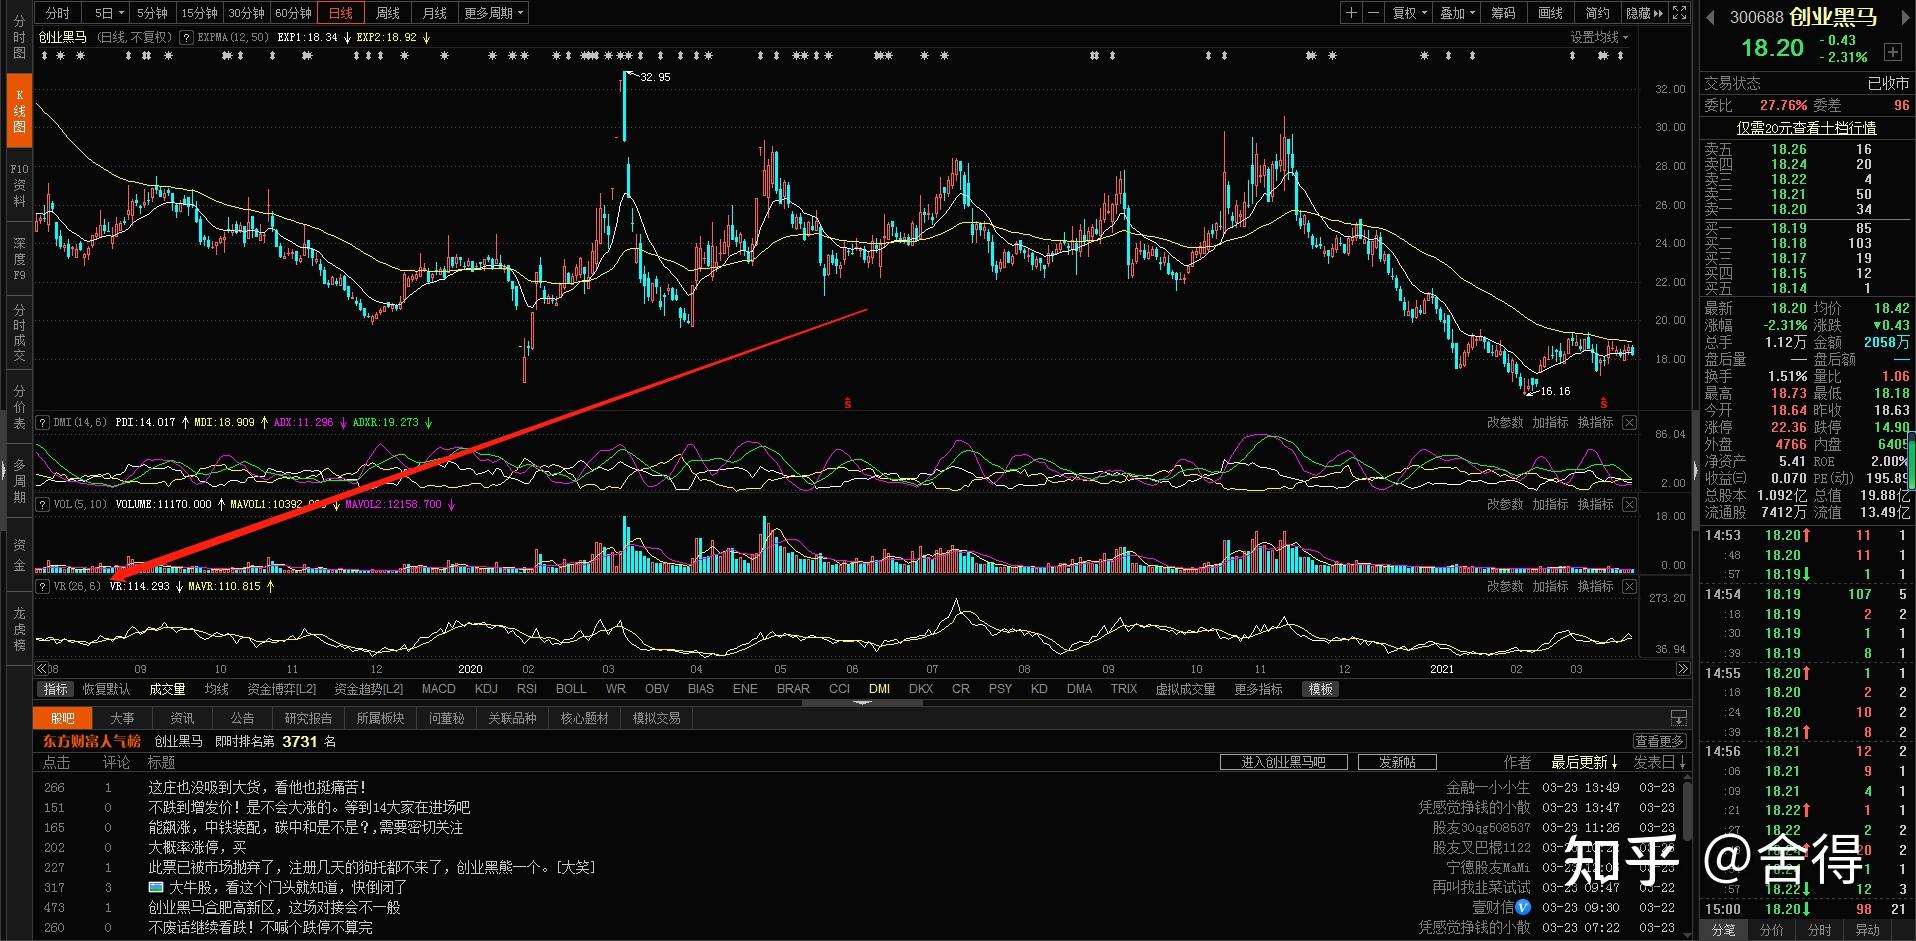Switch to 分时 intraday view
This screenshot has width=1916, height=941.
pos(58,13)
